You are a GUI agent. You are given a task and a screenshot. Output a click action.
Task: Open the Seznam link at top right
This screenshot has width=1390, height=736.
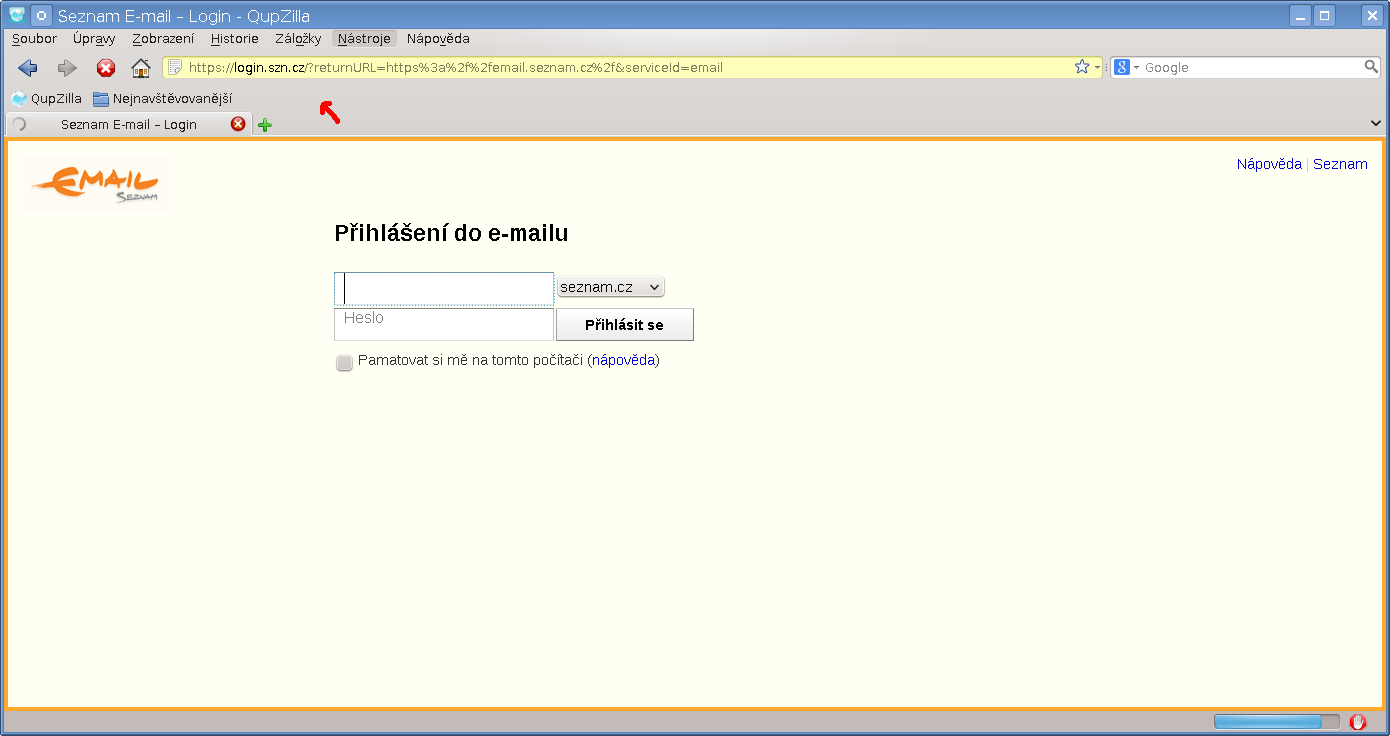point(1340,164)
